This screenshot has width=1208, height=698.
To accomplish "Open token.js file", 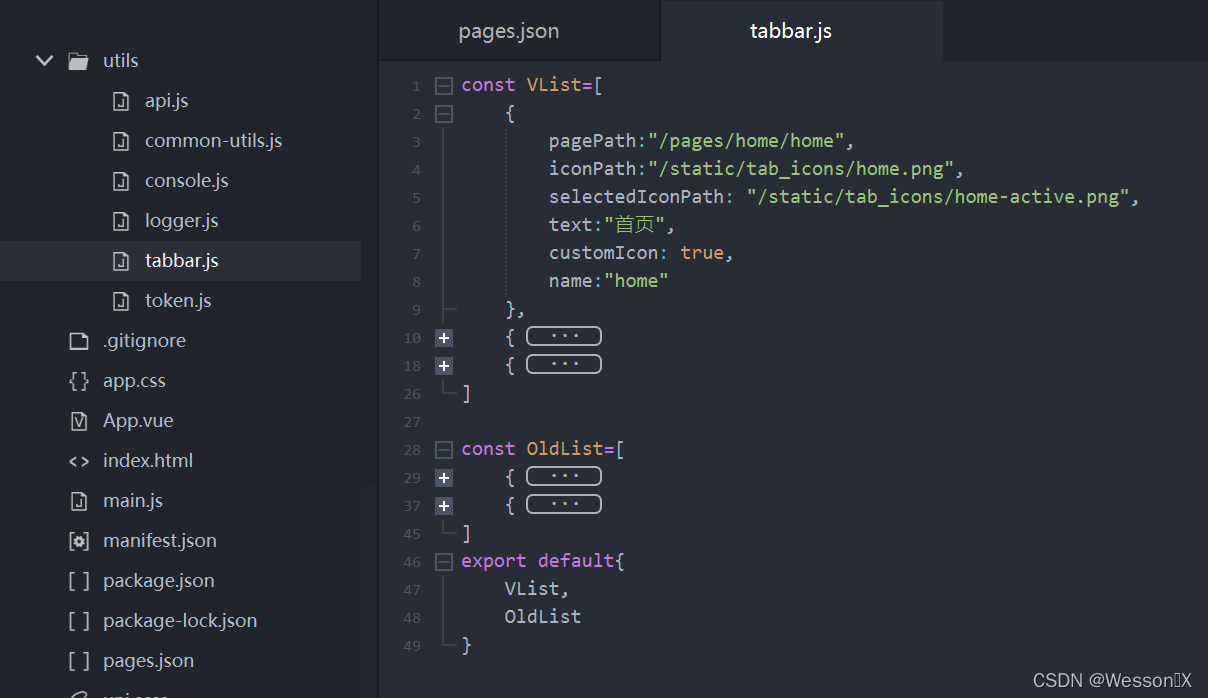I will pos(178,301).
